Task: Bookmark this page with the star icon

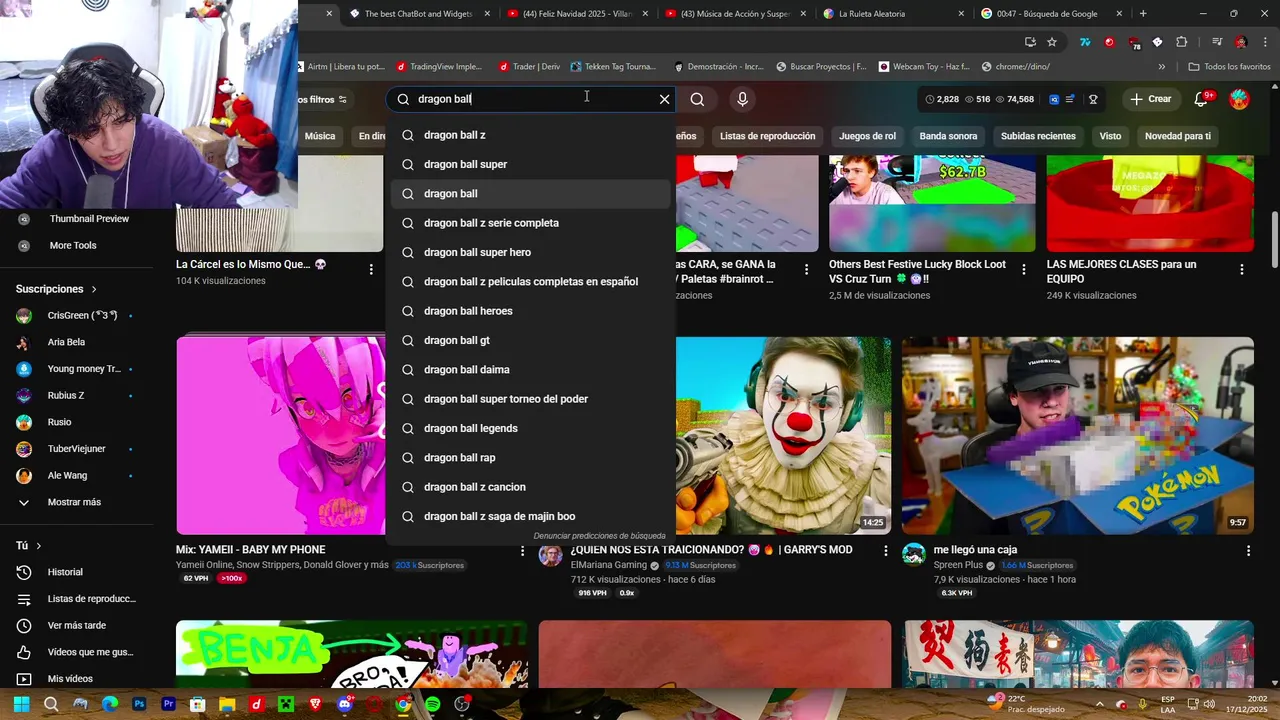Action: (x=1052, y=42)
